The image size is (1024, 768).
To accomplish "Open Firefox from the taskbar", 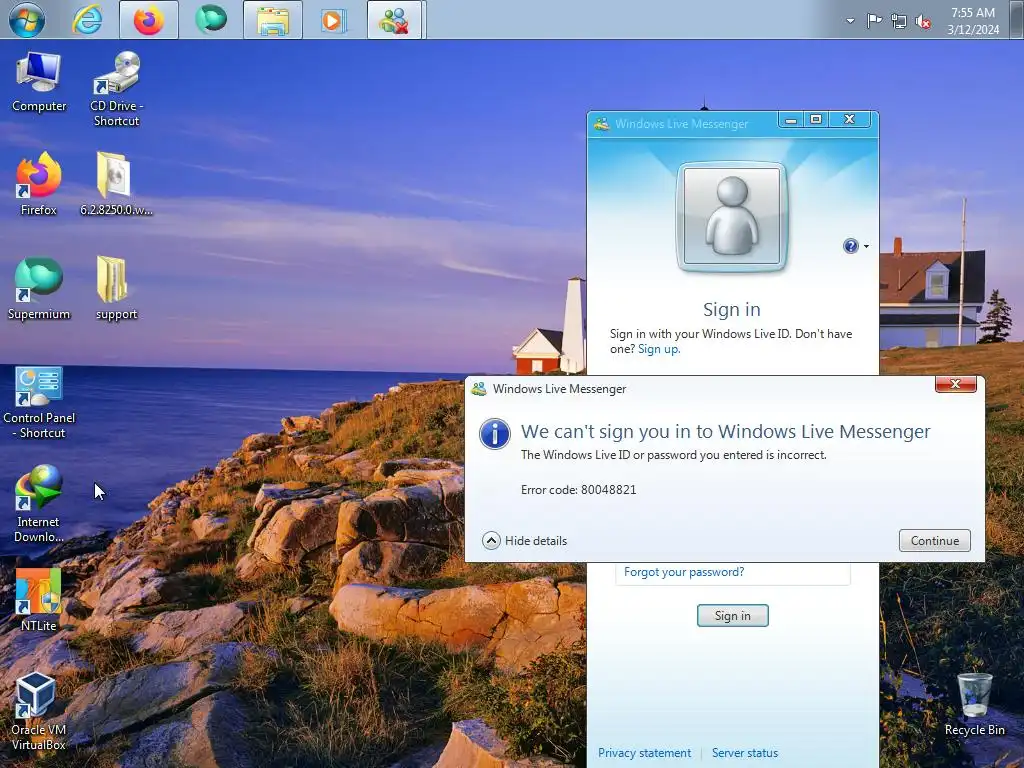I will 149,20.
